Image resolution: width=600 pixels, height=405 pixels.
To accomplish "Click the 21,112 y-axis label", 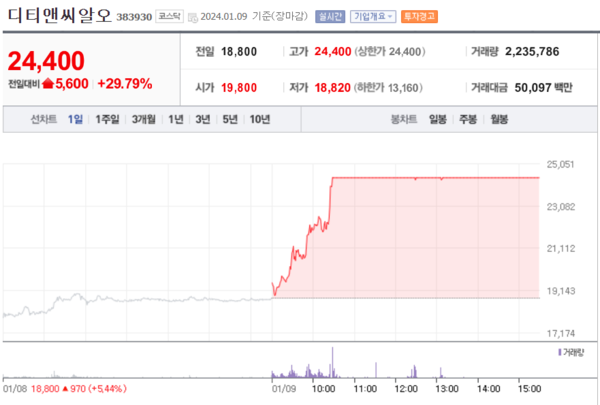I will point(561,249).
